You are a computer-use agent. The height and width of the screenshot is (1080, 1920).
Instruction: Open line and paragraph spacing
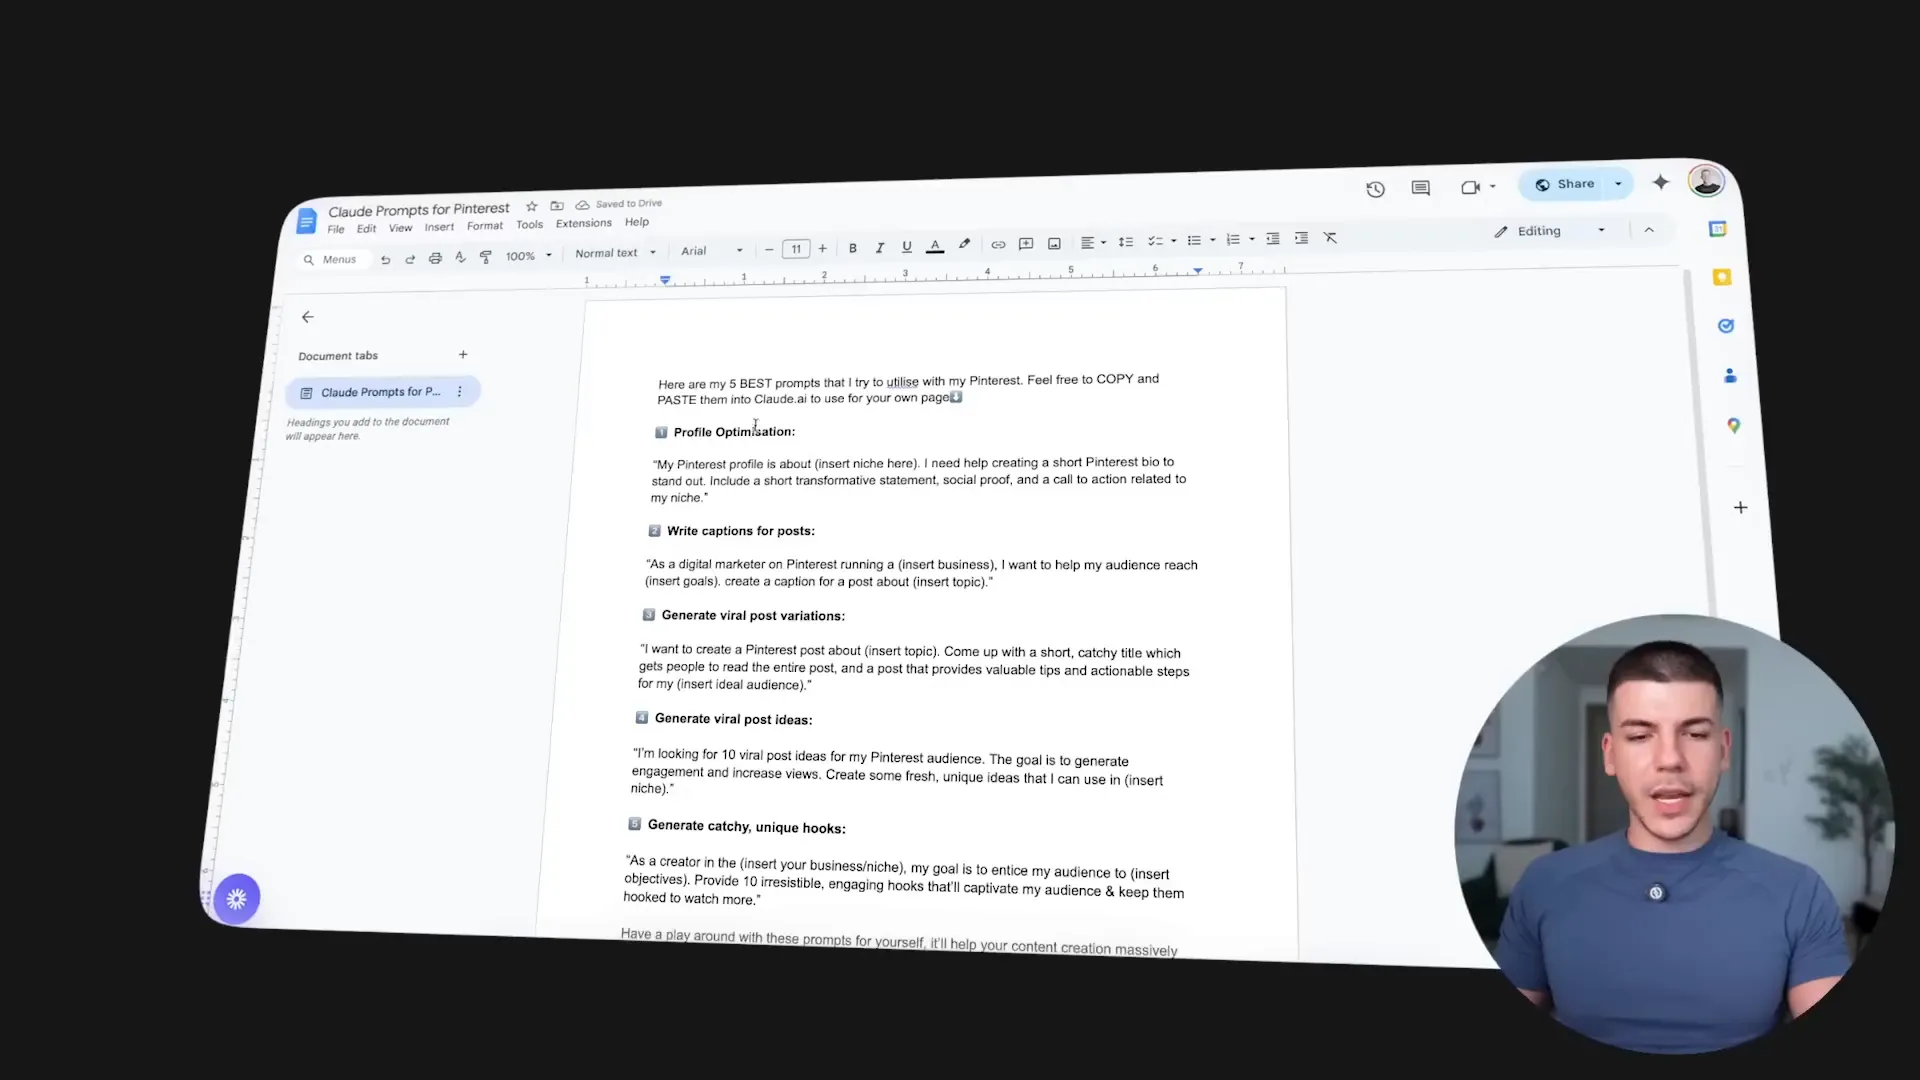pos(1126,241)
